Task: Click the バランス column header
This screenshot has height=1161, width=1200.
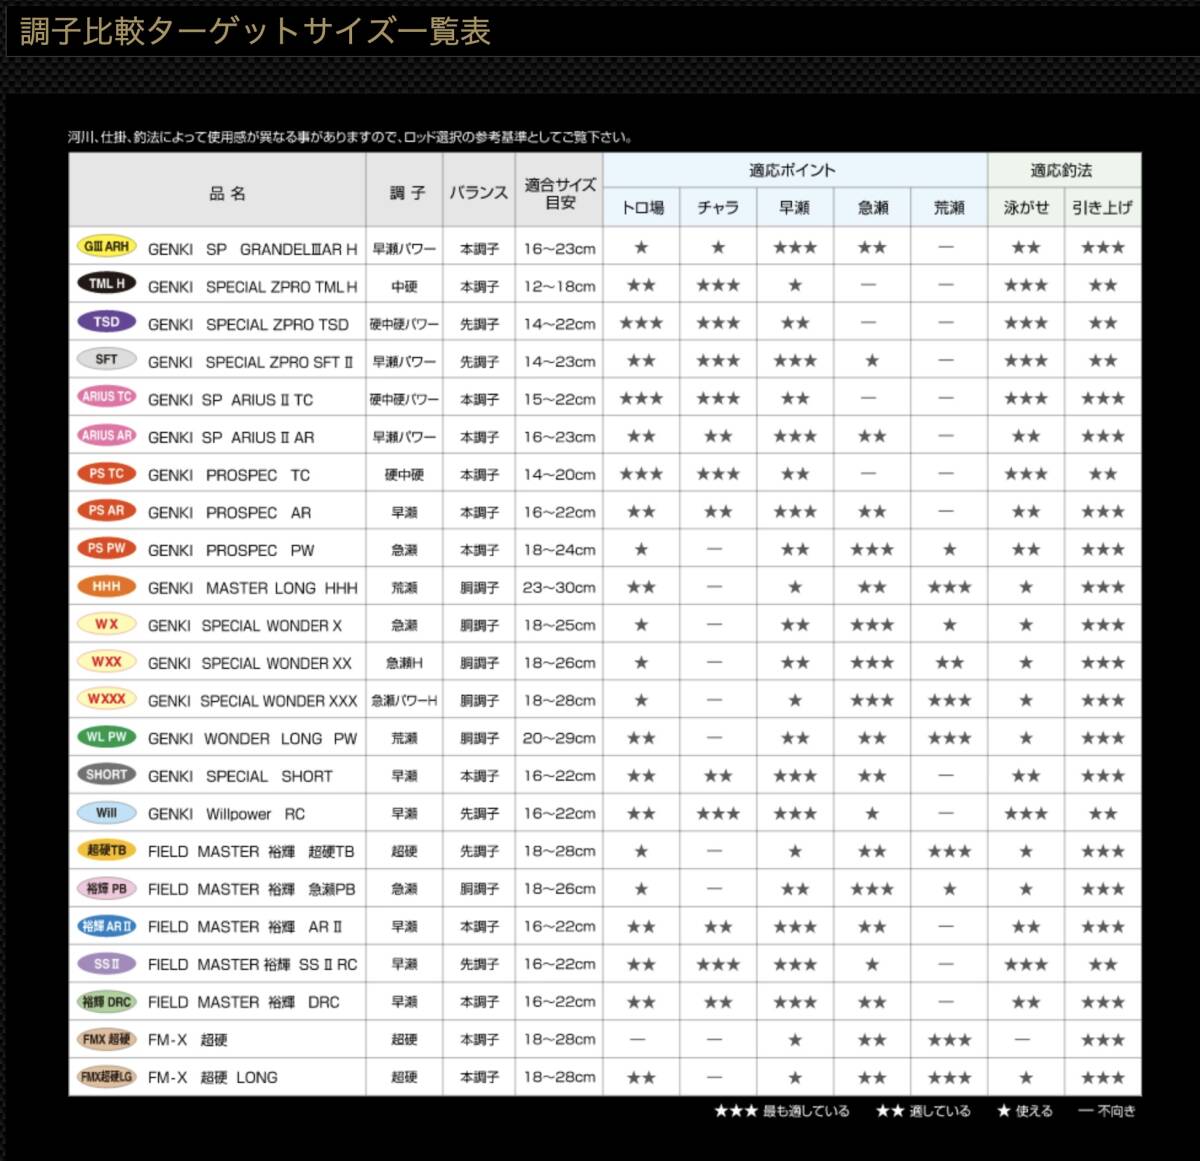Action: point(478,192)
